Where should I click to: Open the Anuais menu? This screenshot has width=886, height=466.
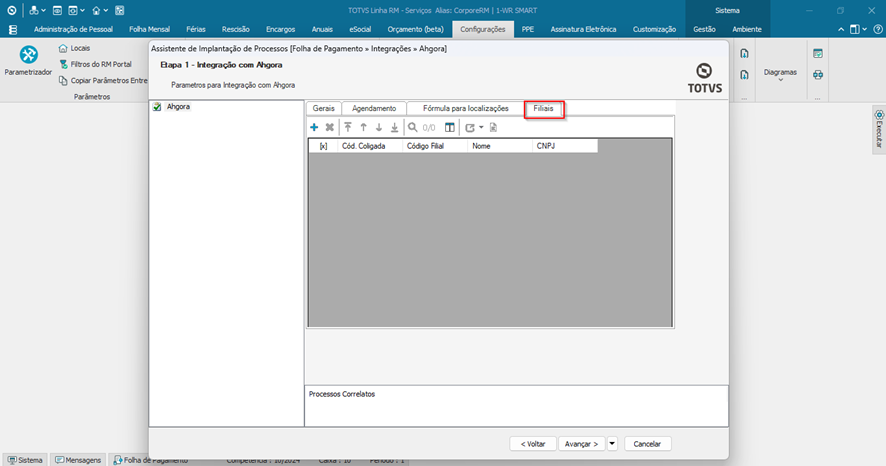click(322, 29)
